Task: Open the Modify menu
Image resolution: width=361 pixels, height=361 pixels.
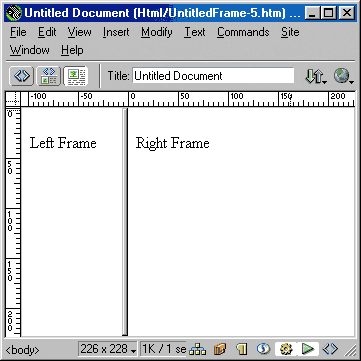Action: [x=157, y=32]
